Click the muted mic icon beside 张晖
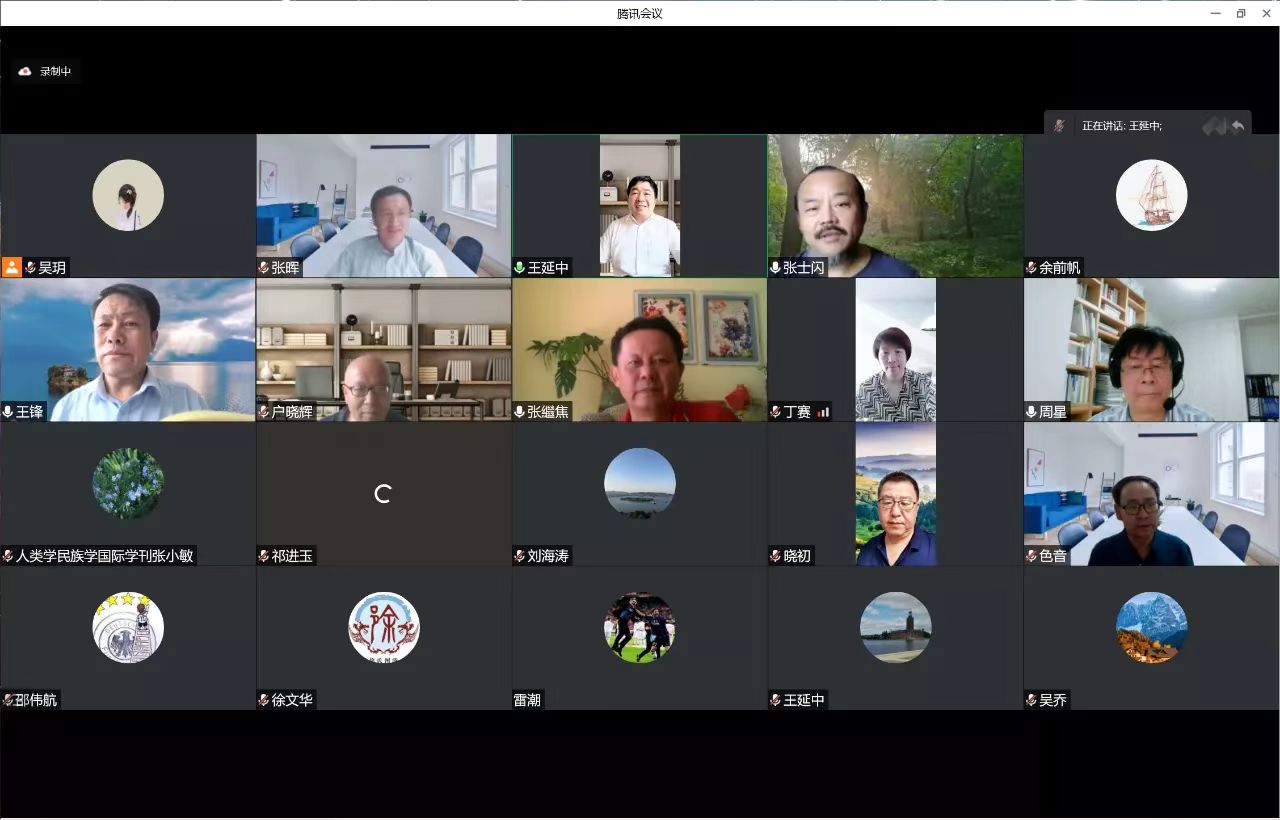 pos(264,268)
